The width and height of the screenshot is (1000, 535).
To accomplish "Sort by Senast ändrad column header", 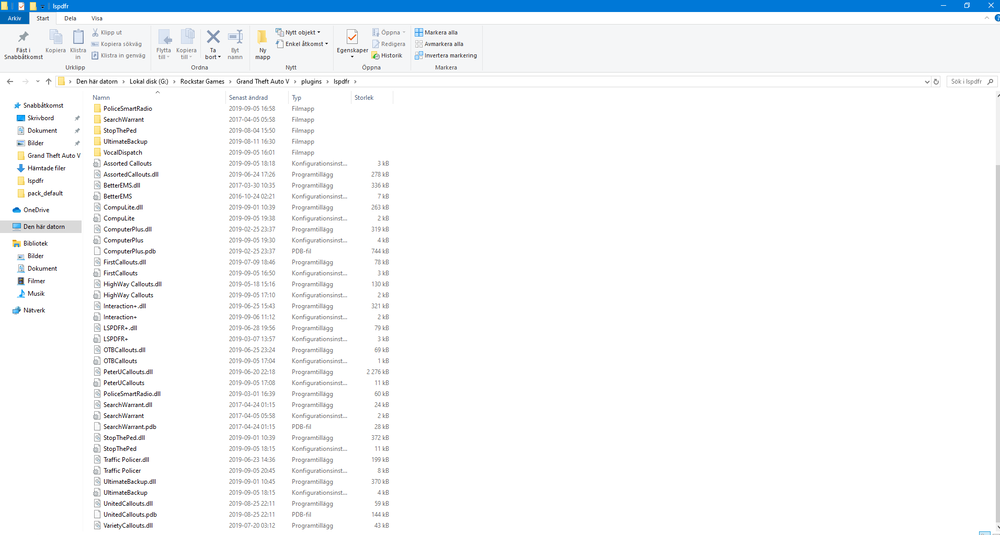I will 257,98.
